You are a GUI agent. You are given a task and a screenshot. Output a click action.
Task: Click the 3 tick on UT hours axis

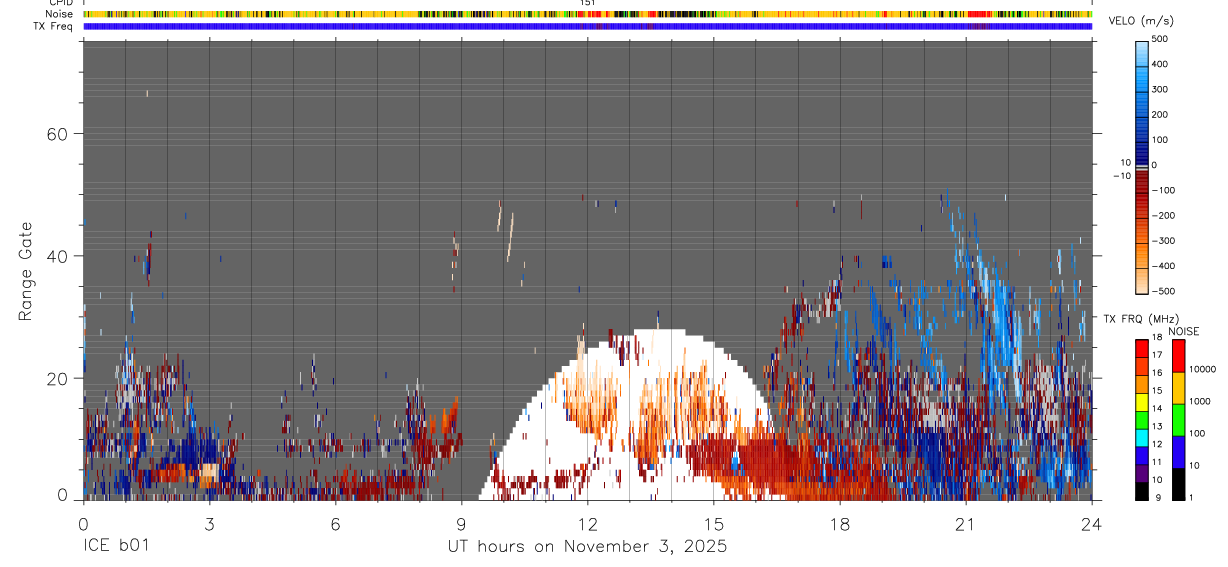pos(209,523)
